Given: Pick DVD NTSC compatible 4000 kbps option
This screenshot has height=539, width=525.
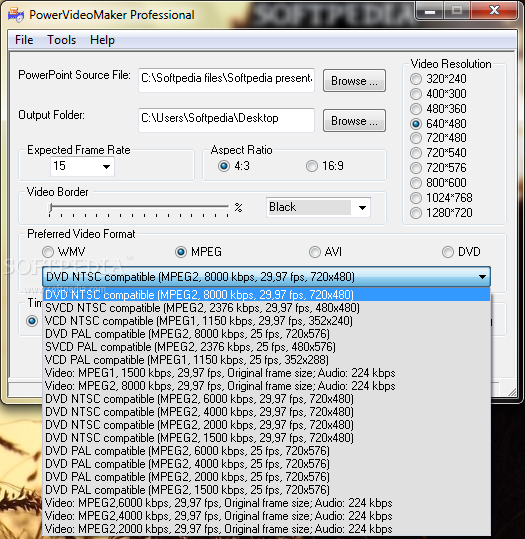Looking at the screenshot, I should pyautogui.click(x=266, y=412).
